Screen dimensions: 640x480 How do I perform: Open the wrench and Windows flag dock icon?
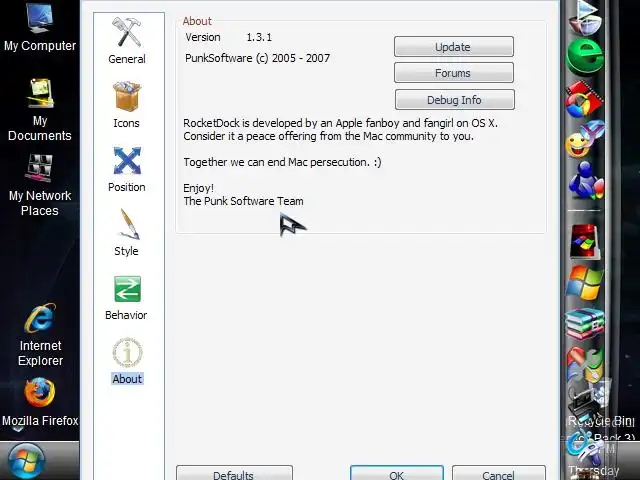pos(584,364)
